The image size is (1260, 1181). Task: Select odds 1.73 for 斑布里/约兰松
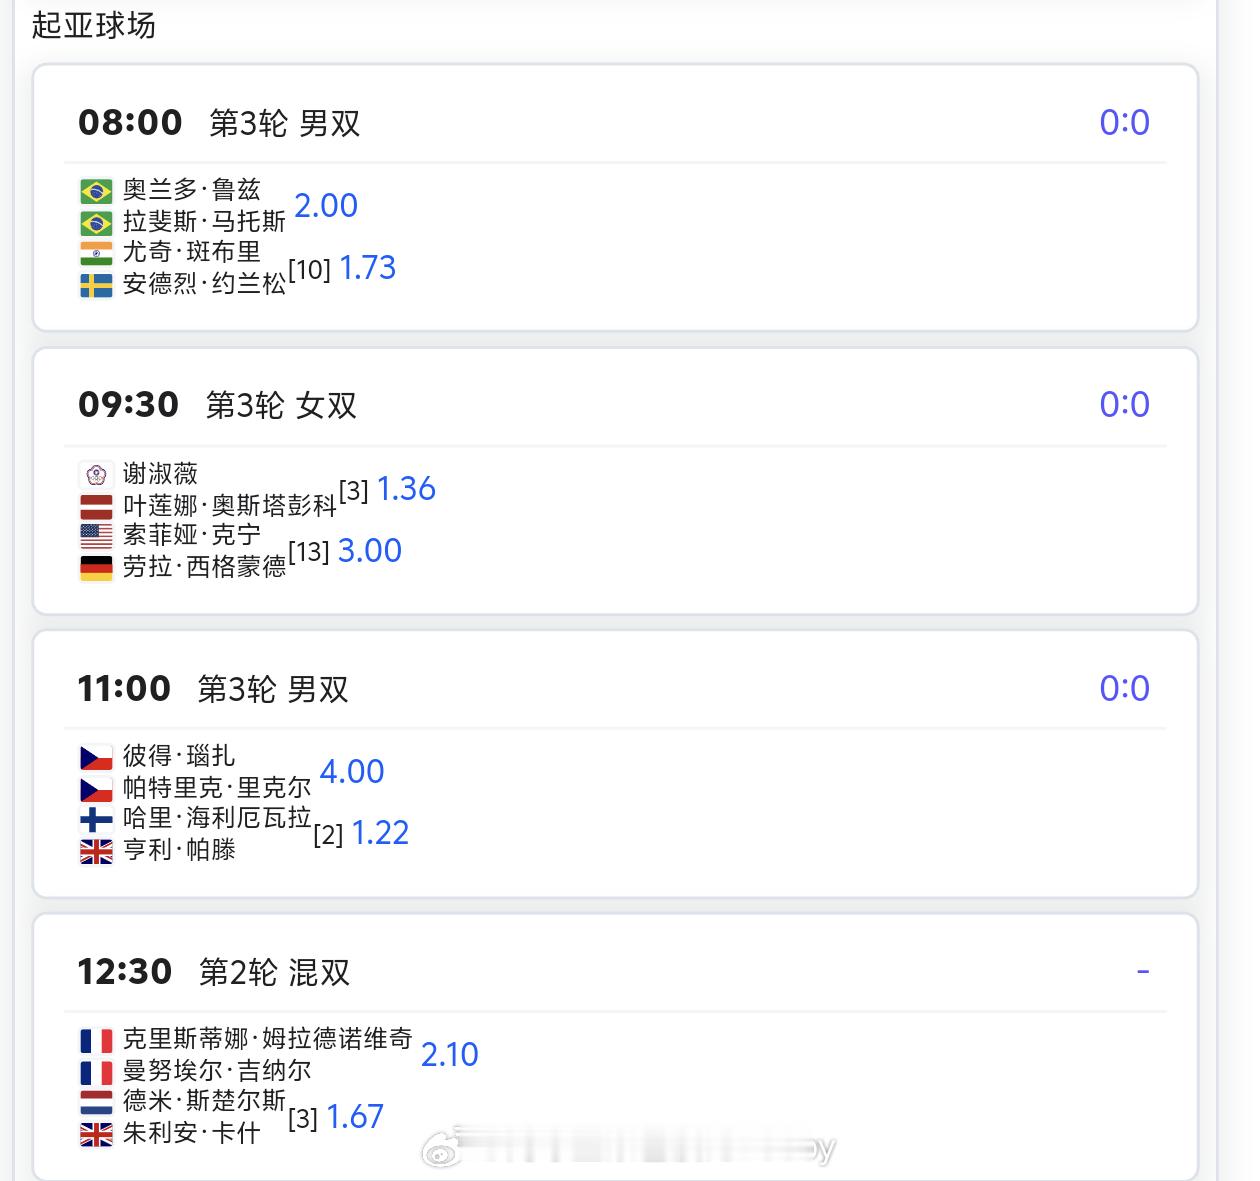[367, 268]
